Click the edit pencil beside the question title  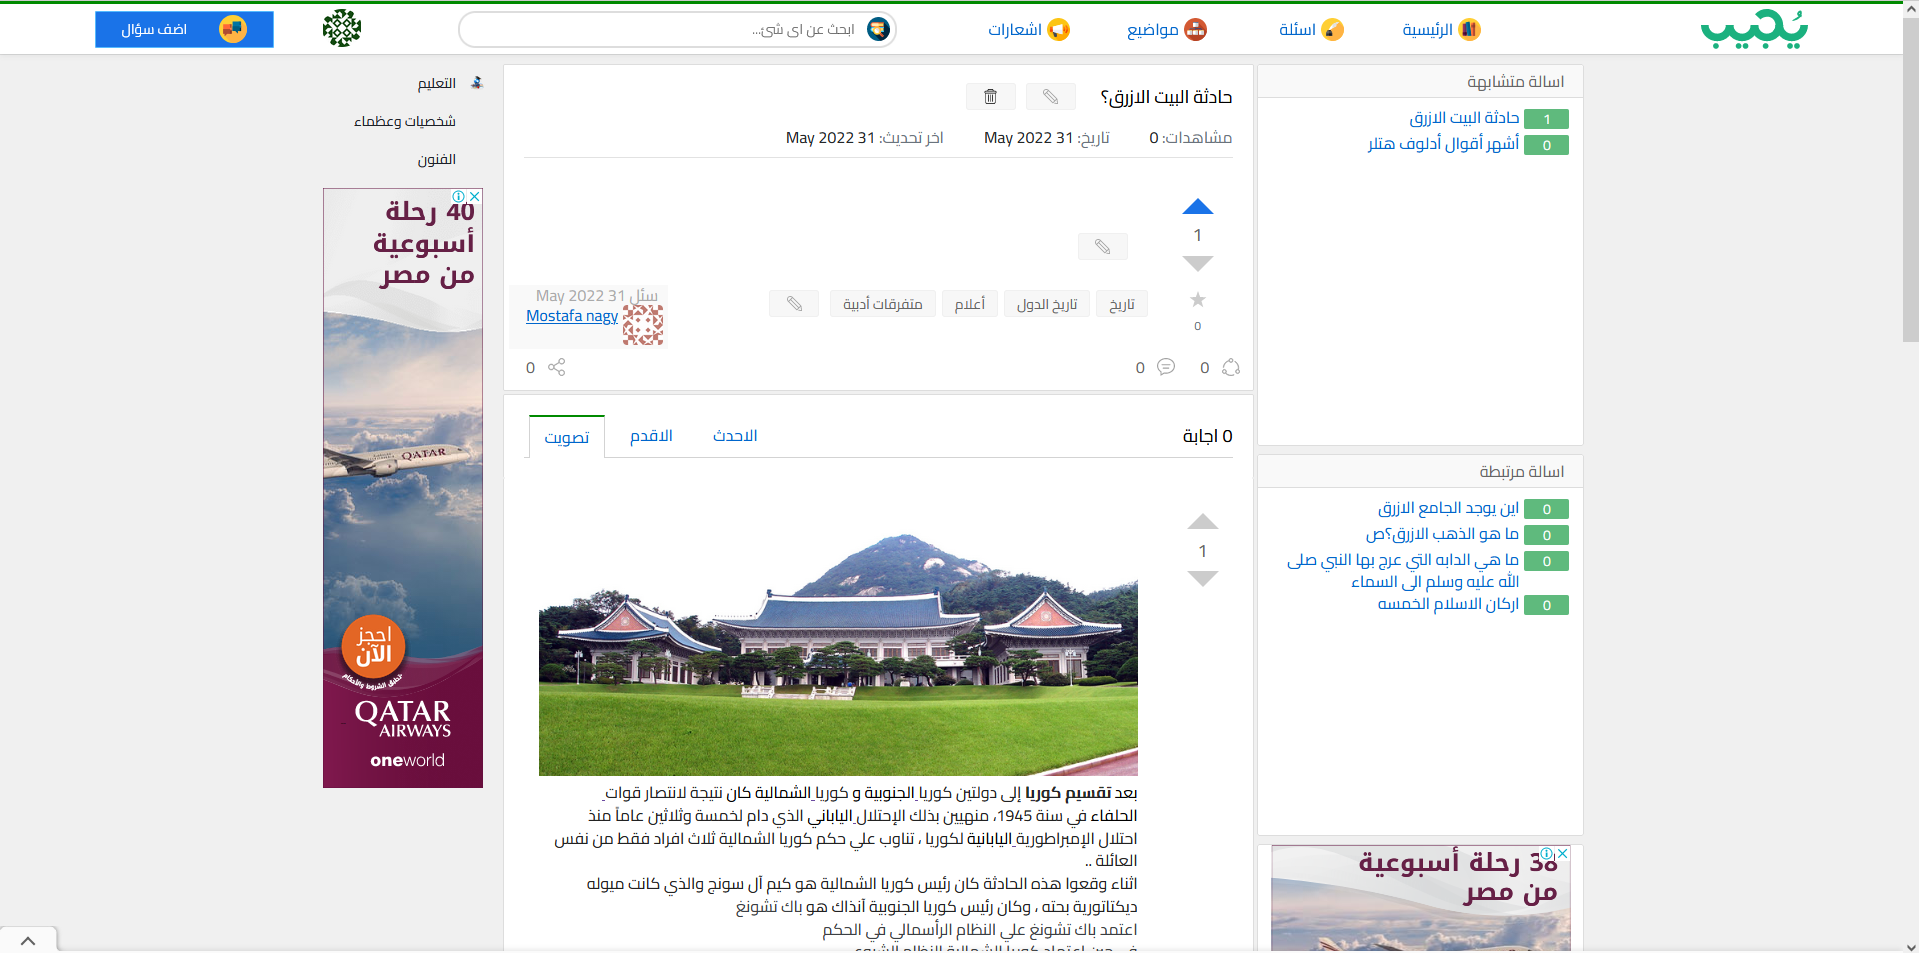coord(1050,97)
